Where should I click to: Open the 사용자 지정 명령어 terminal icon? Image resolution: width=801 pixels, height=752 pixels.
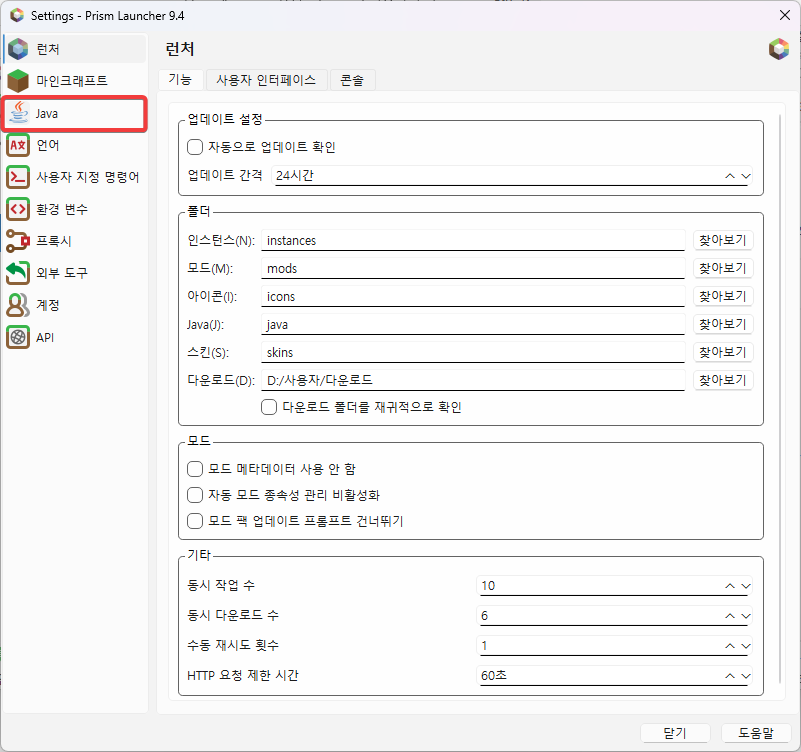pyautogui.click(x=18, y=177)
